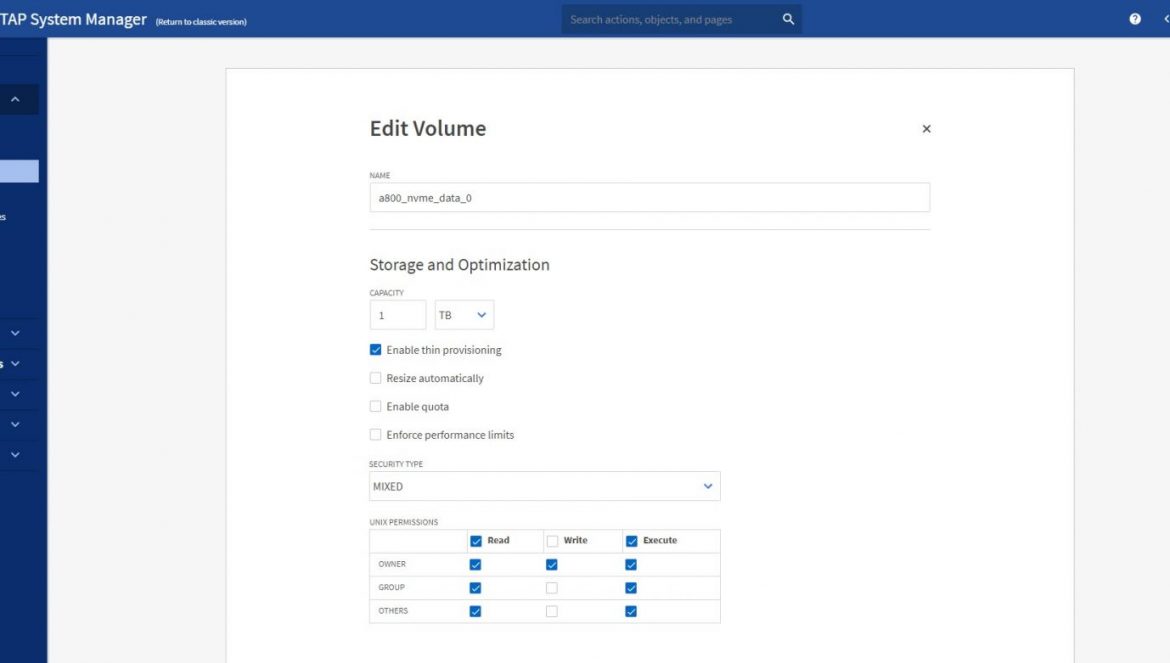Click Return to classic version link
This screenshot has height=663, width=1170.
click(x=201, y=22)
